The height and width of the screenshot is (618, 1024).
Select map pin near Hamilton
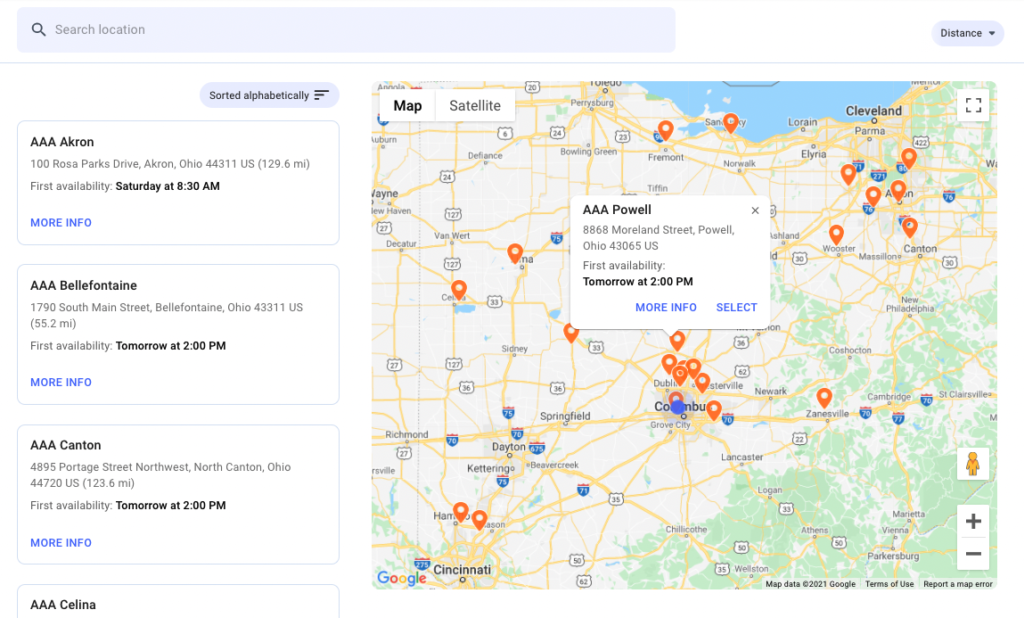[460, 512]
